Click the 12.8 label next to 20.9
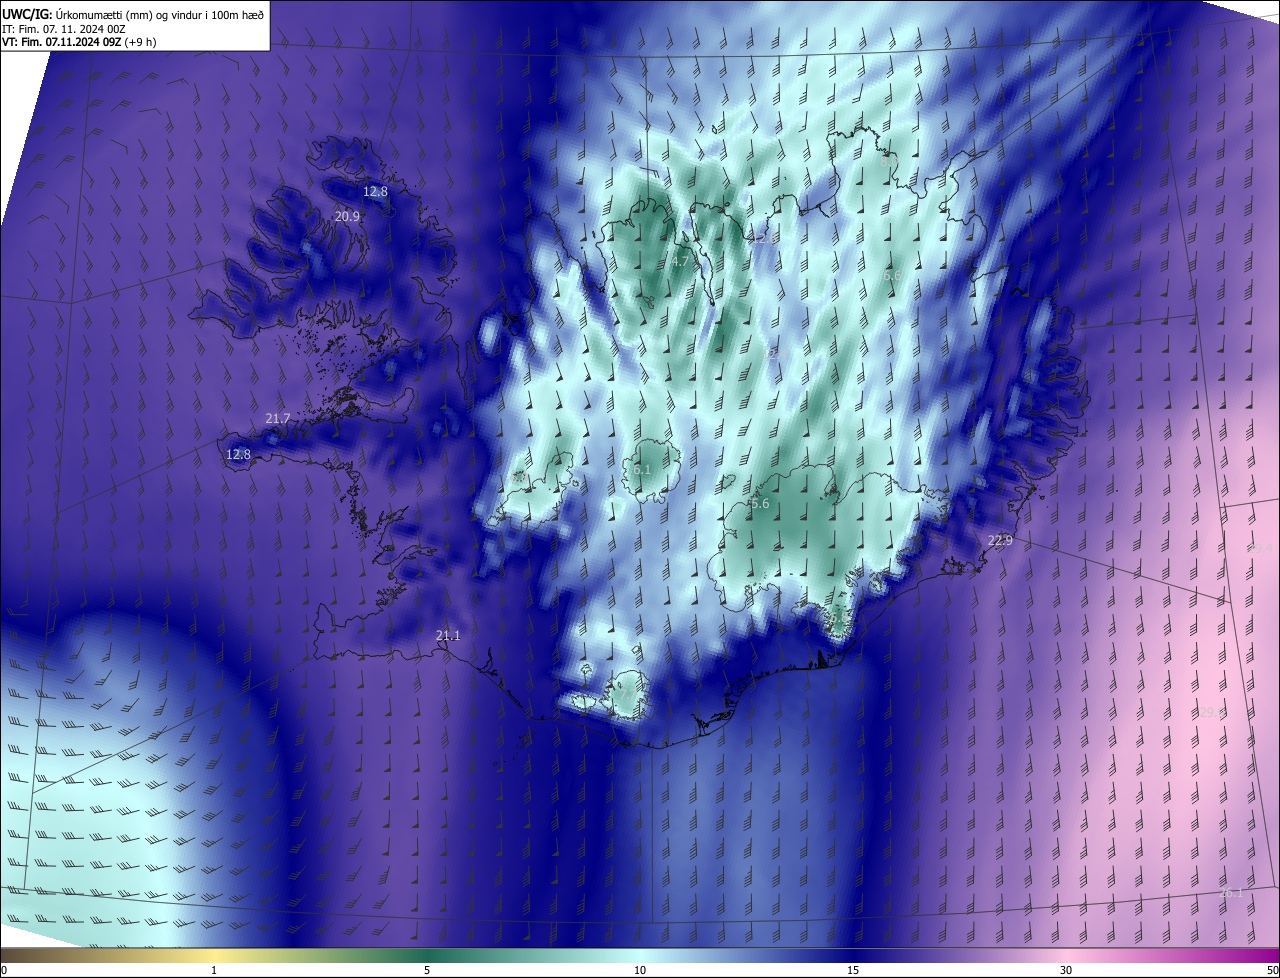 375,191
